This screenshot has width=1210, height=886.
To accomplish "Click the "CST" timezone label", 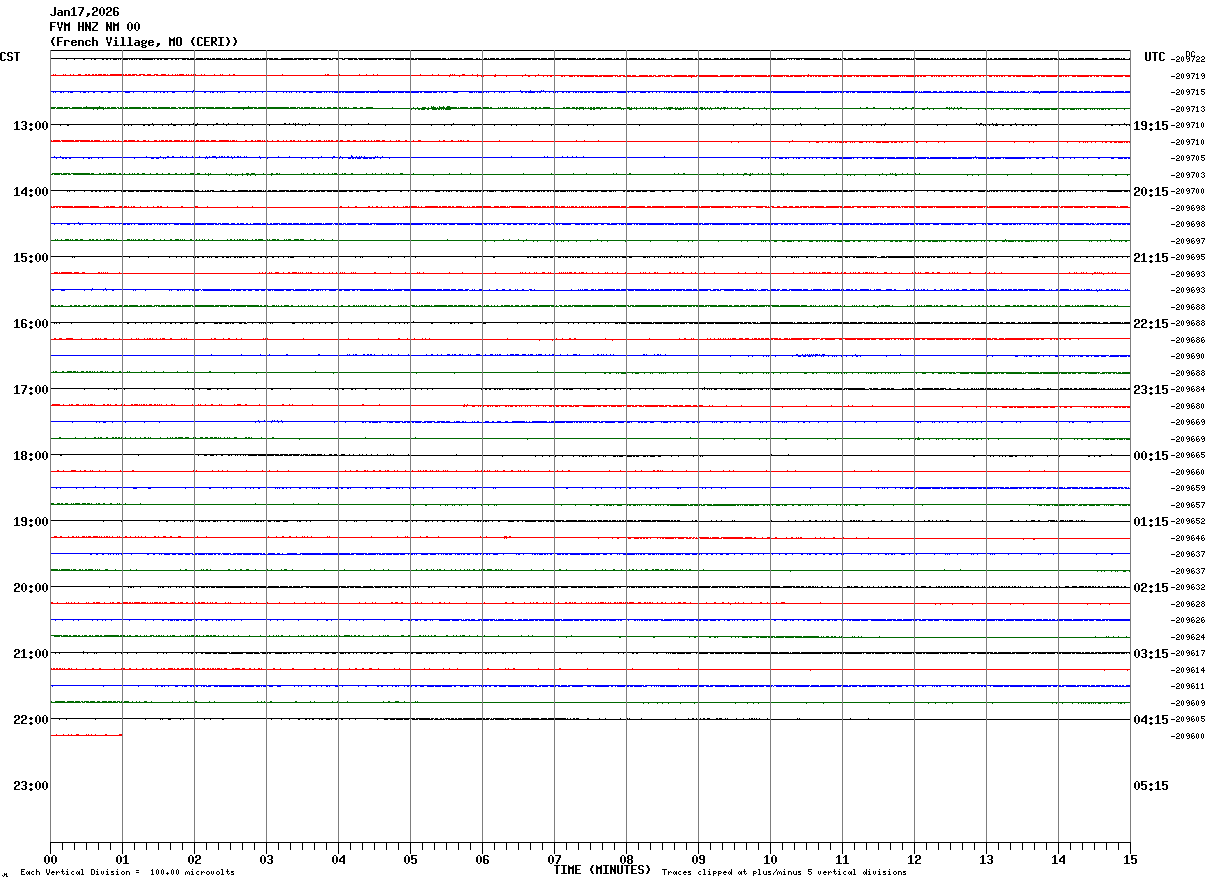I will click(10, 57).
